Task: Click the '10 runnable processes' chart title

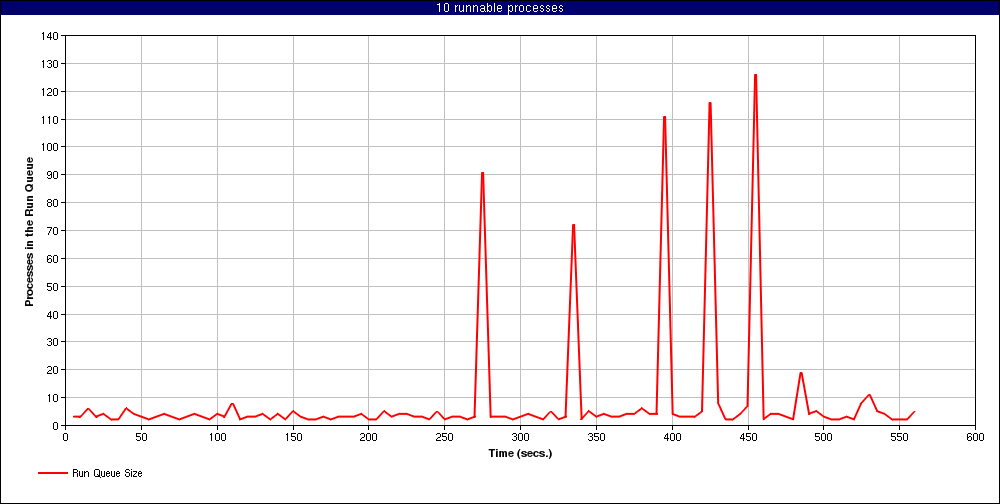Action: [499, 8]
